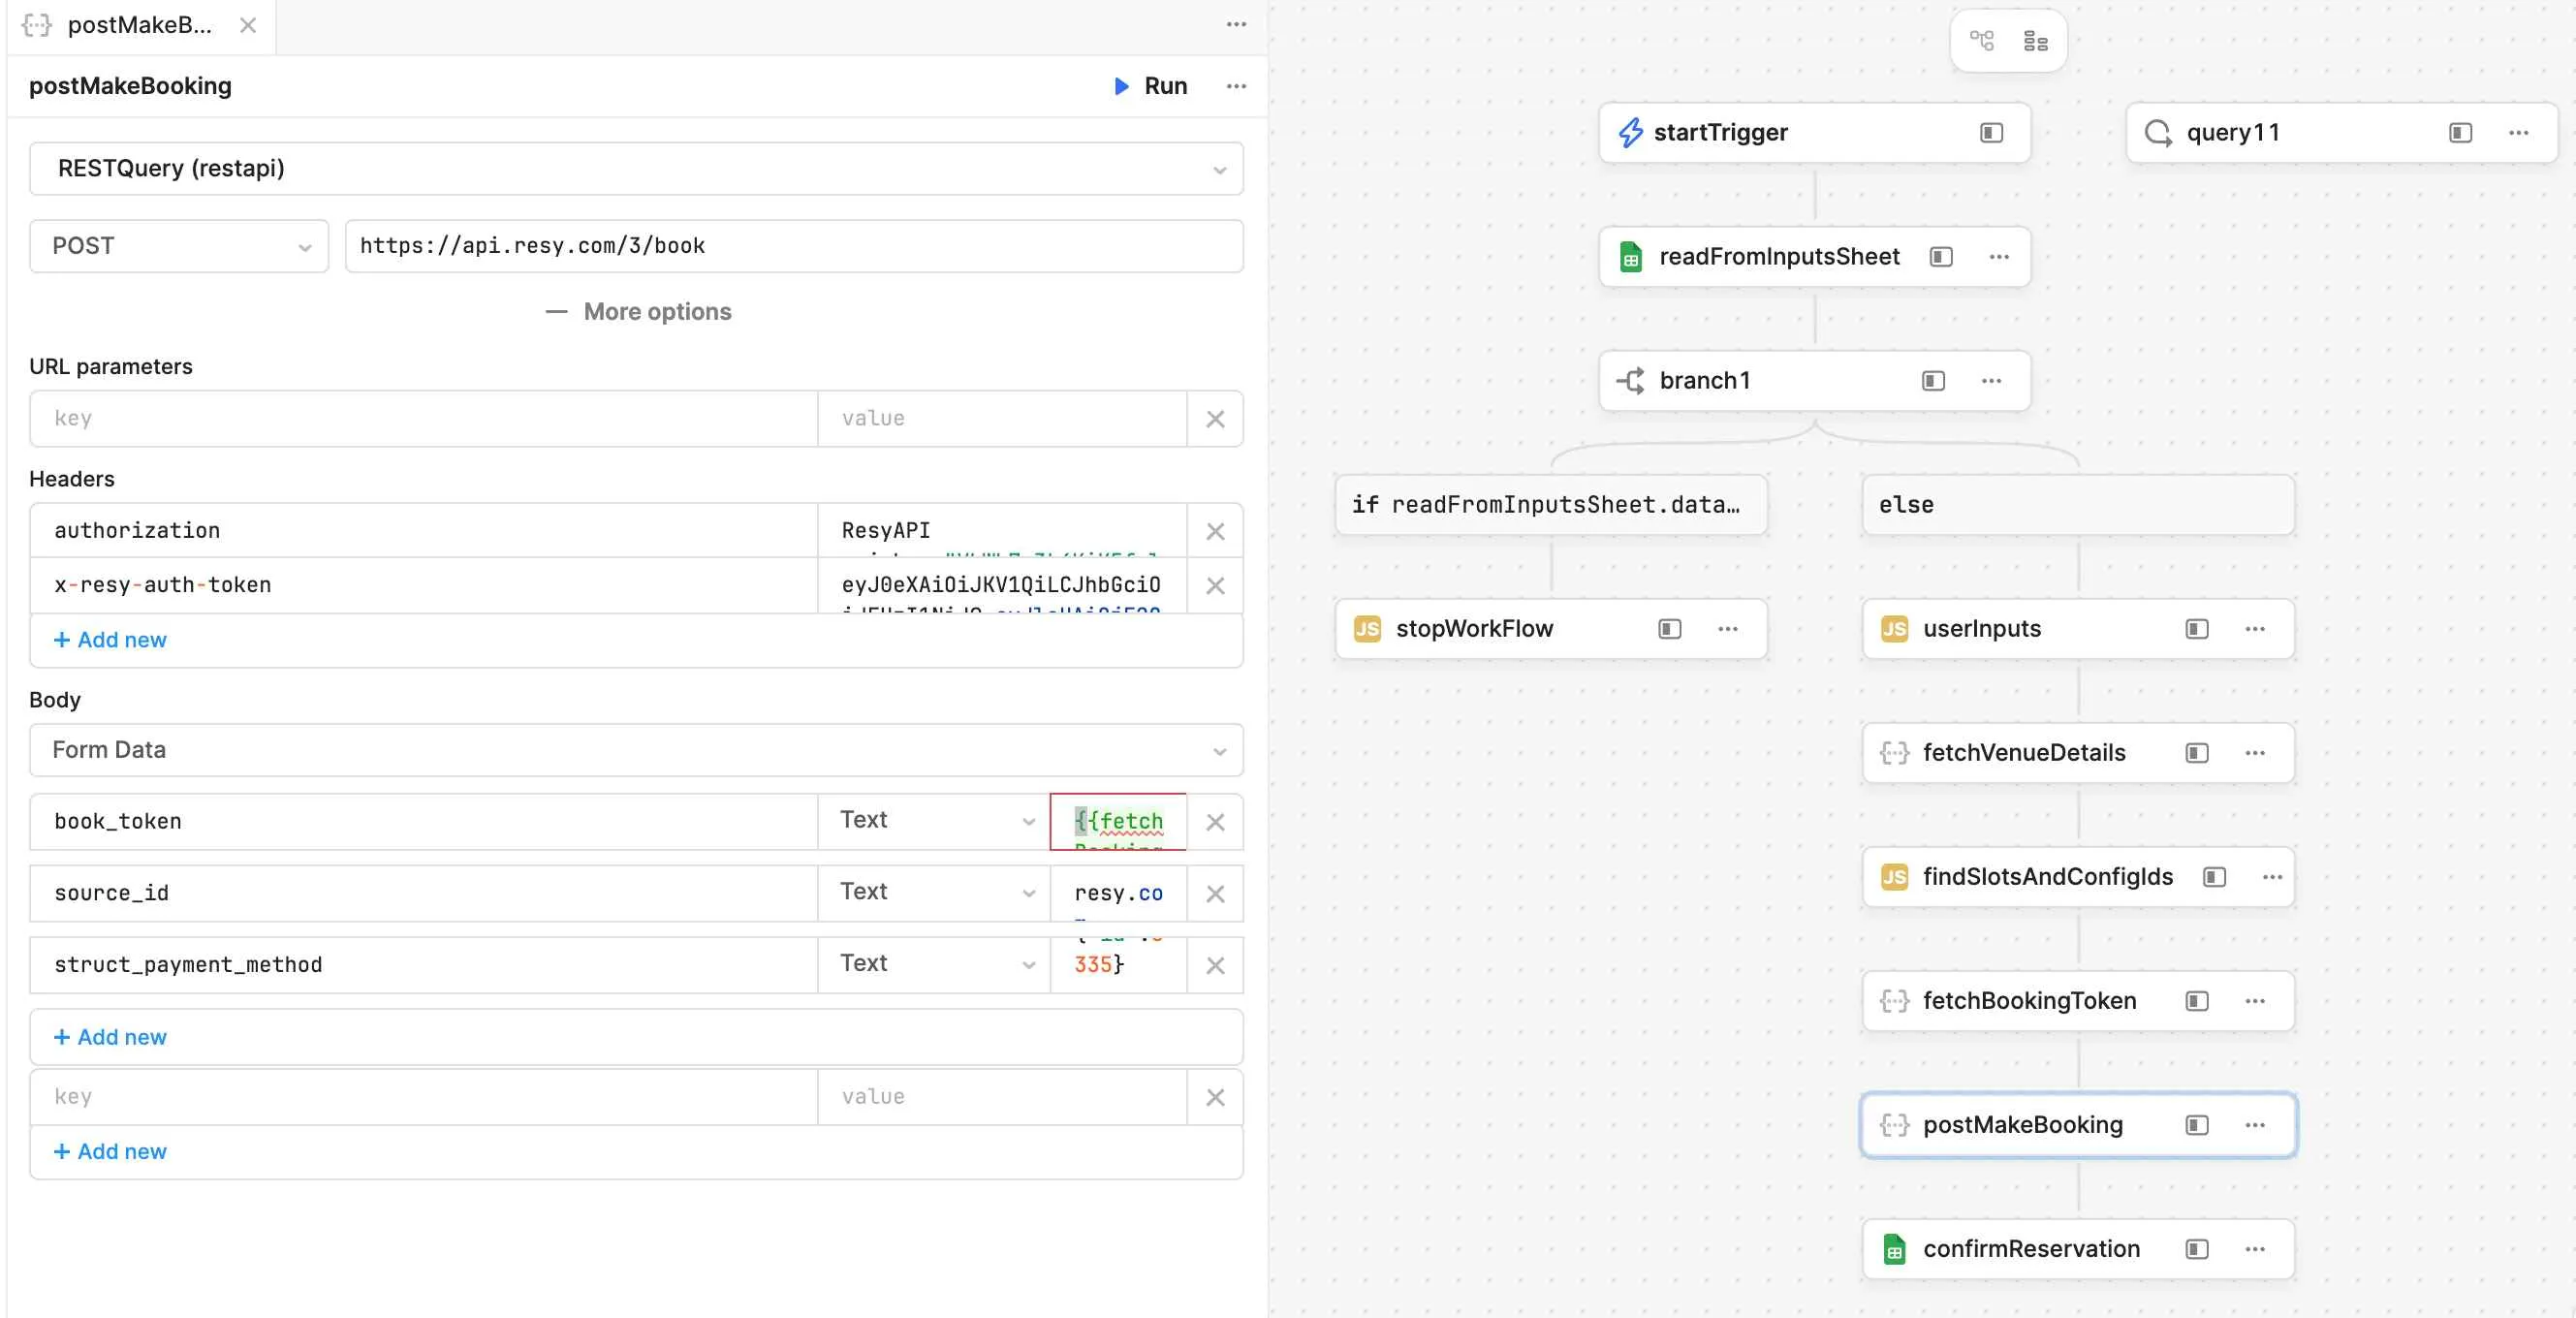Delete the struct_payment_method body row

coord(1215,965)
